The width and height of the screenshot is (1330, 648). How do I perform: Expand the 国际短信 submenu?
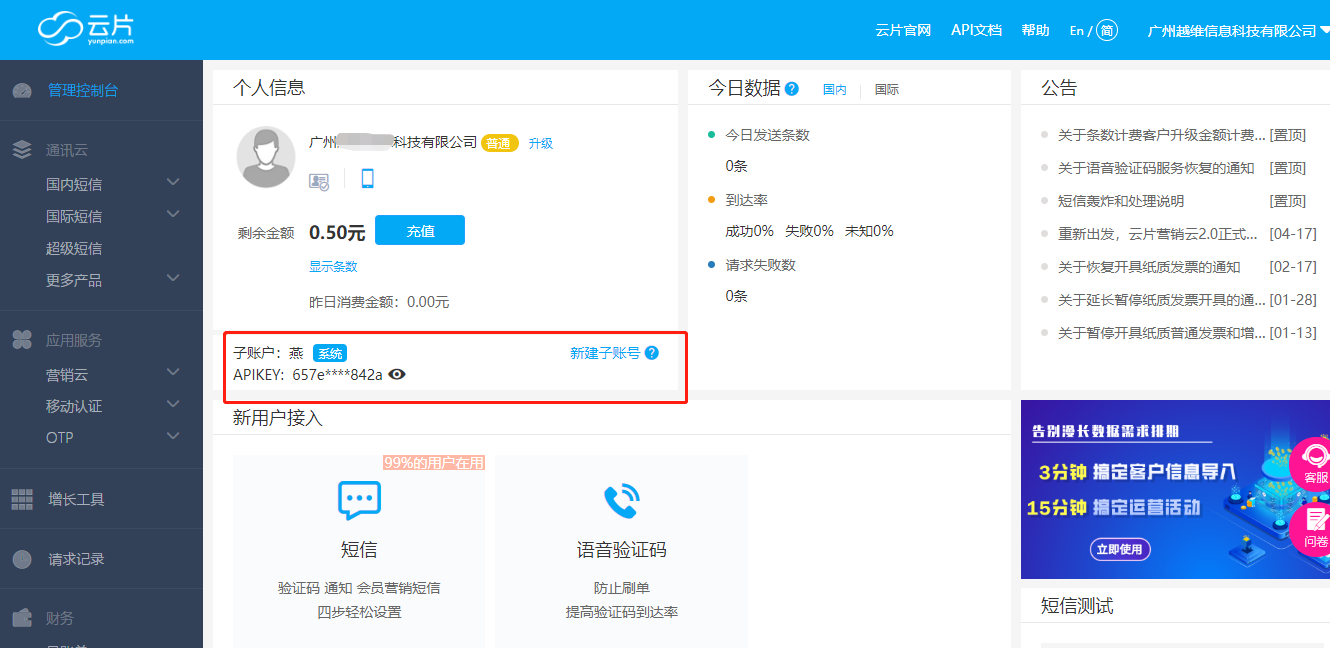173,214
